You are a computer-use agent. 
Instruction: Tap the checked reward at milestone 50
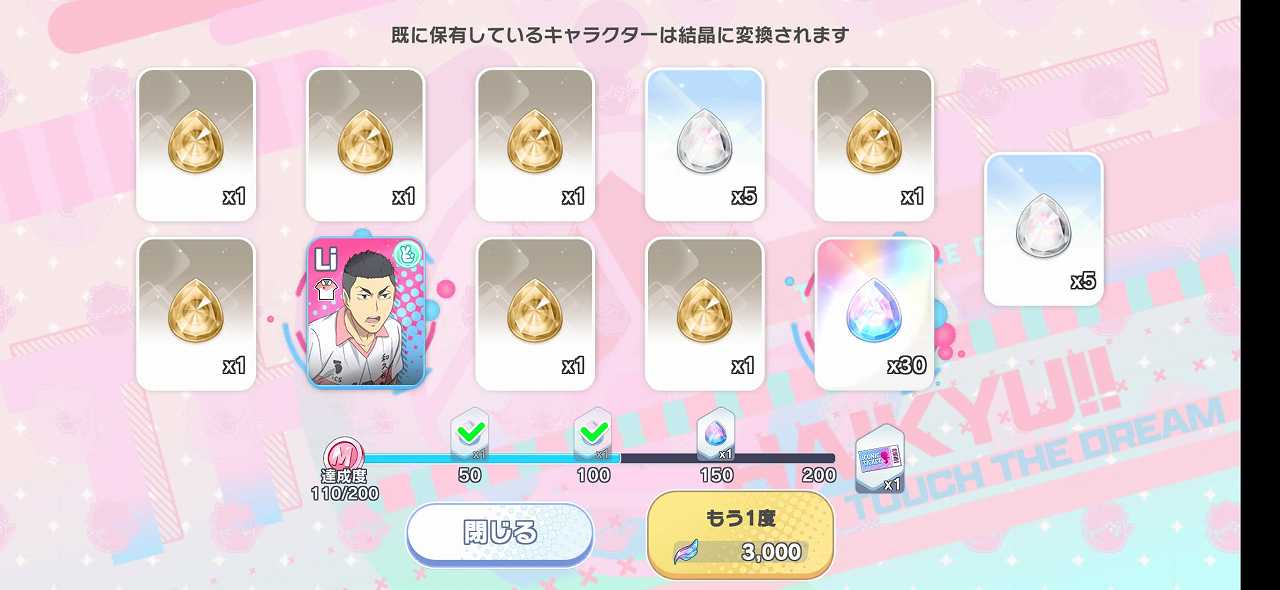coord(469,435)
